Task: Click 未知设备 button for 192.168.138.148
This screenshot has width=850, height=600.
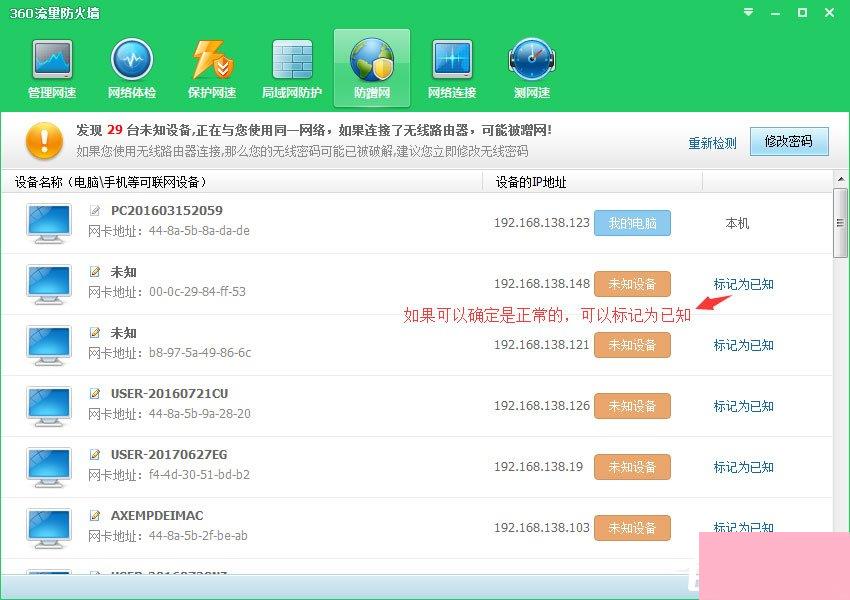Action: pyautogui.click(x=632, y=284)
